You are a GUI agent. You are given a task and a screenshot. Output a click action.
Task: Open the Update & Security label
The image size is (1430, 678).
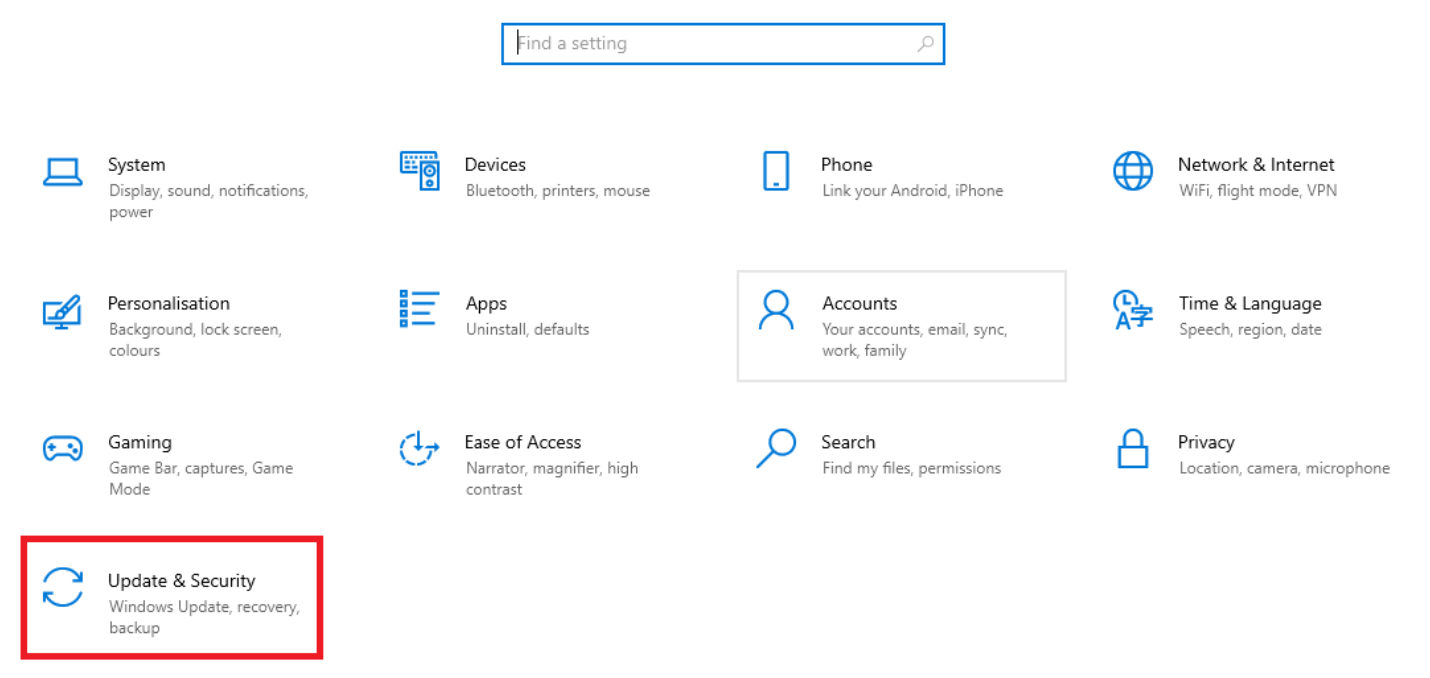[x=182, y=581]
